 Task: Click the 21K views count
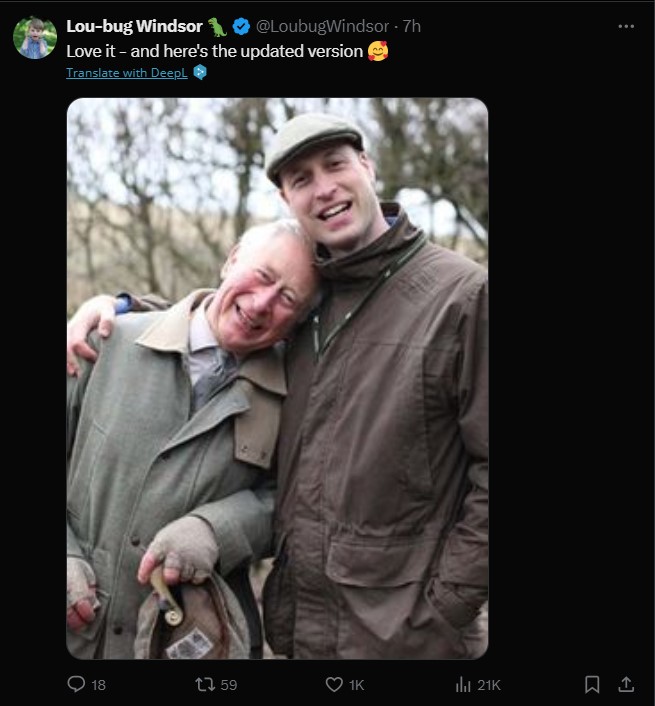tap(489, 685)
